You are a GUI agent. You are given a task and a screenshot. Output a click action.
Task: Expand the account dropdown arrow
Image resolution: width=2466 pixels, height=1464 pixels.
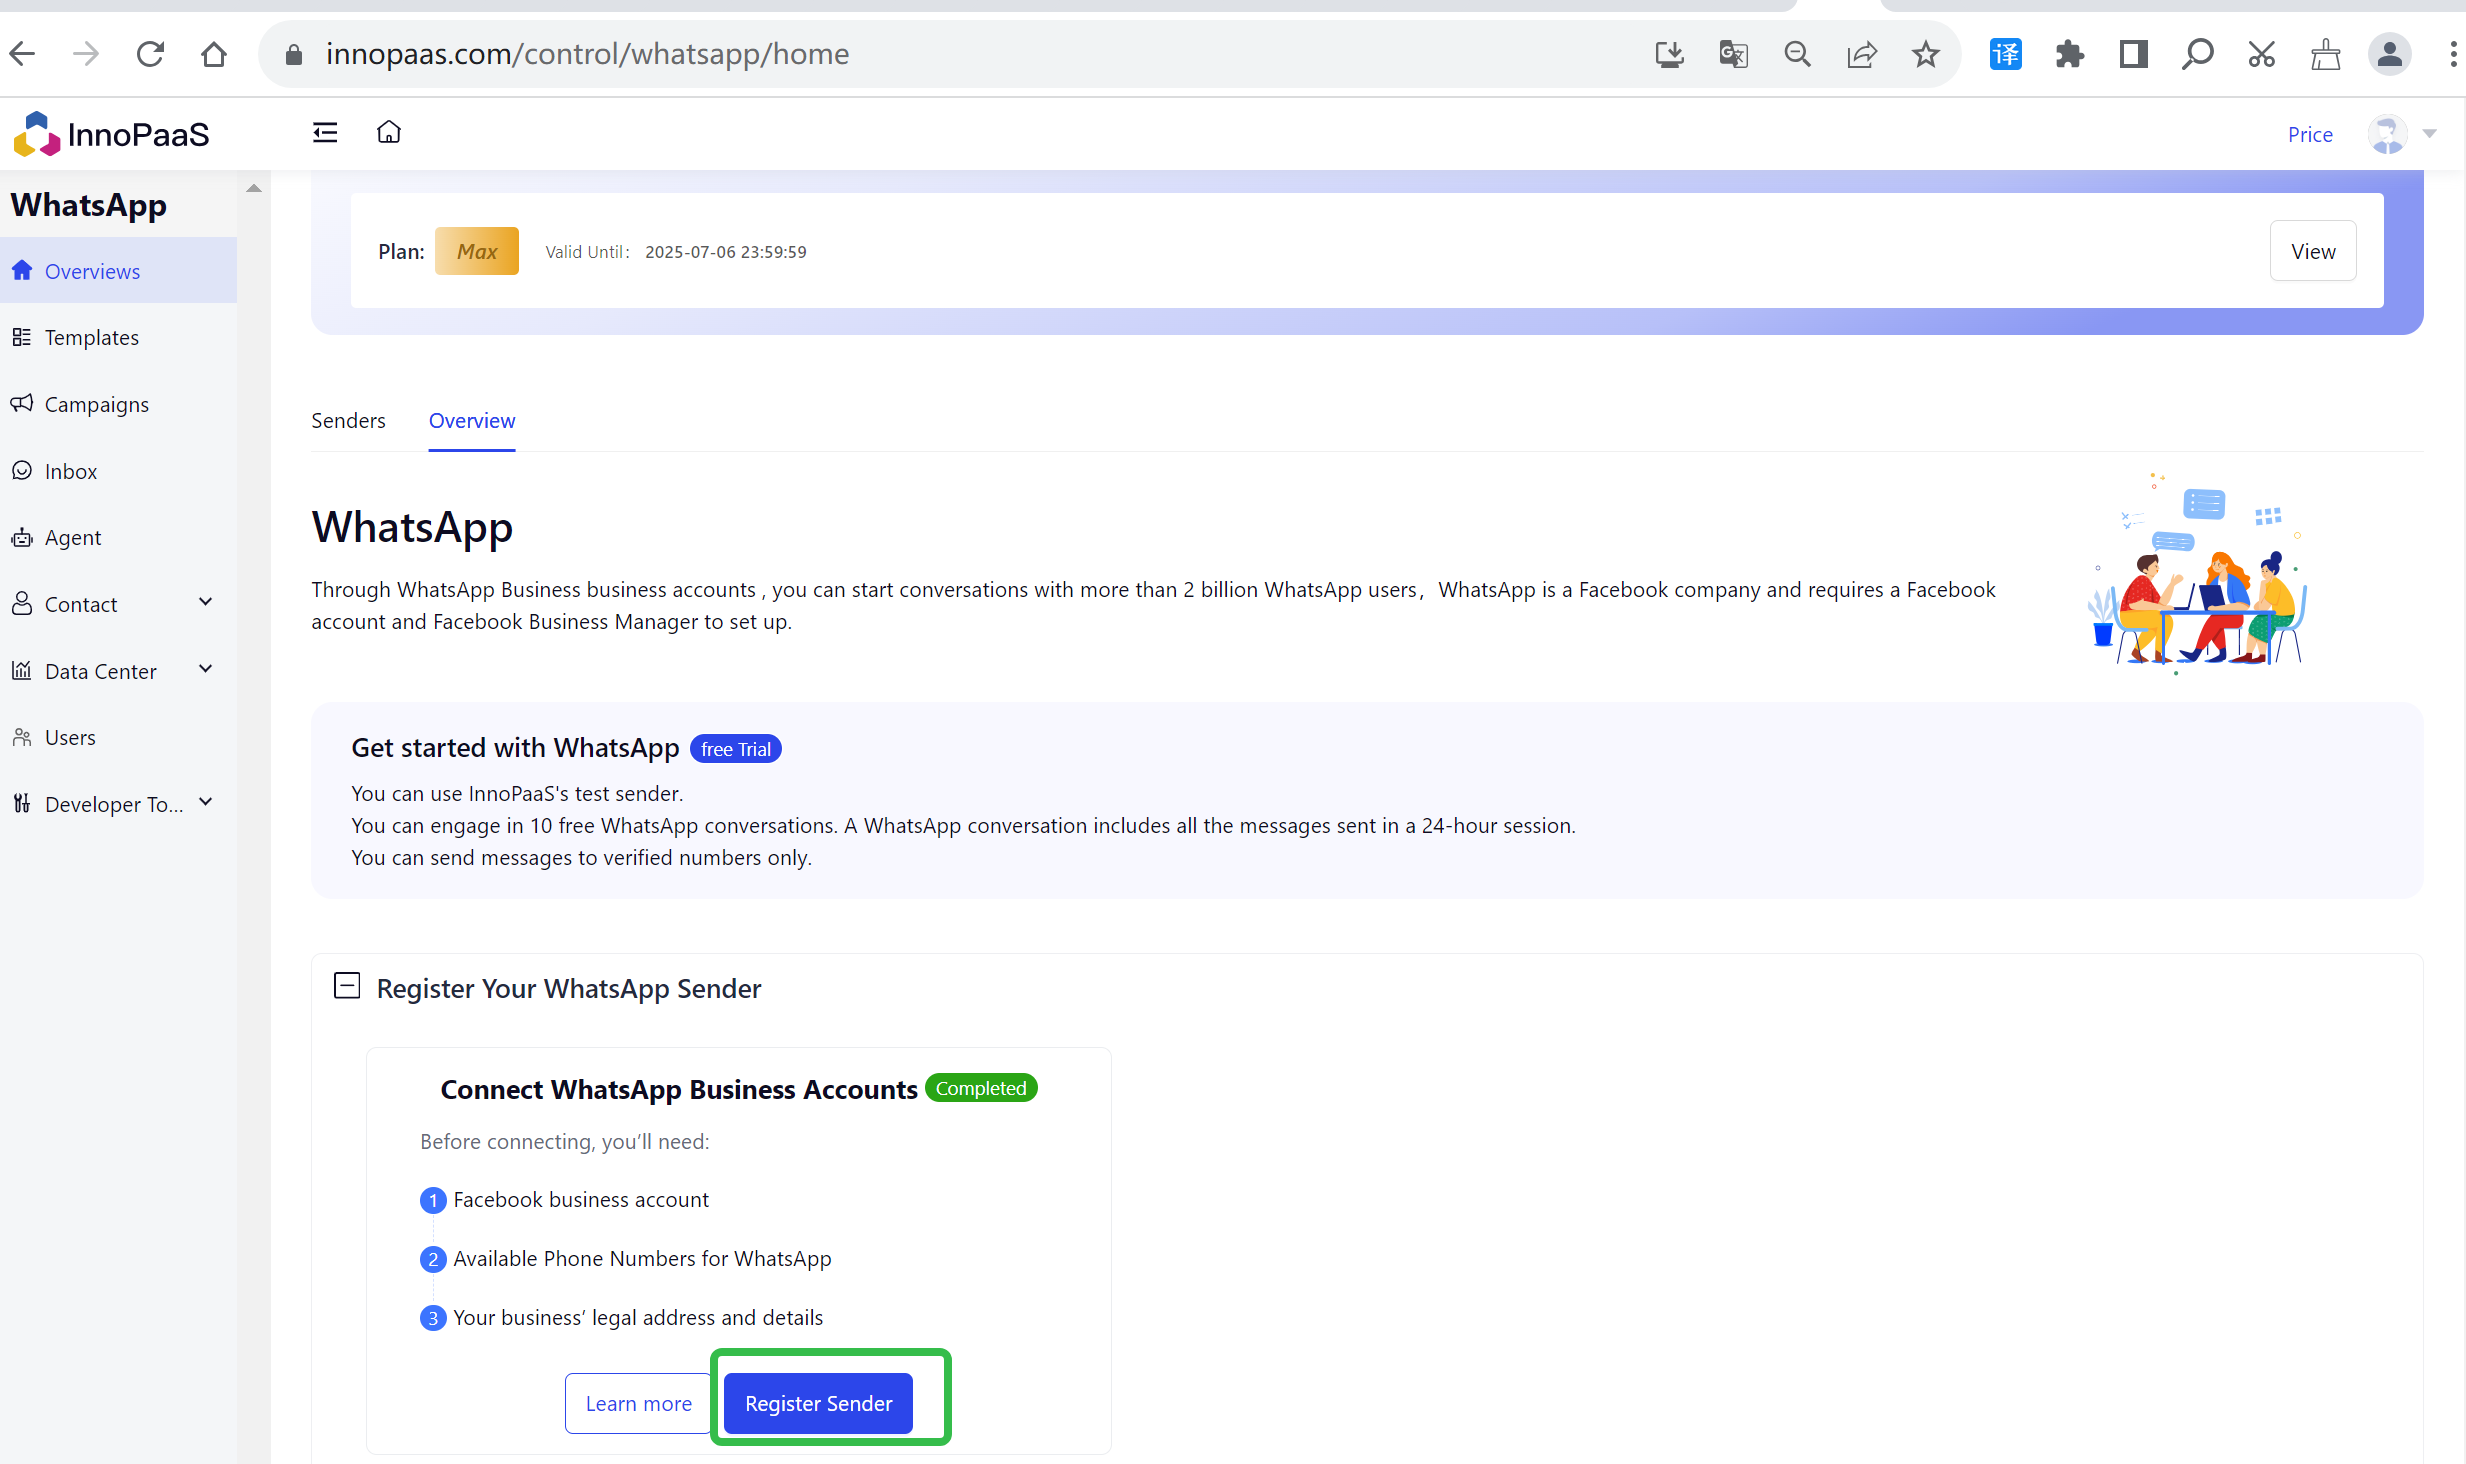[2429, 133]
